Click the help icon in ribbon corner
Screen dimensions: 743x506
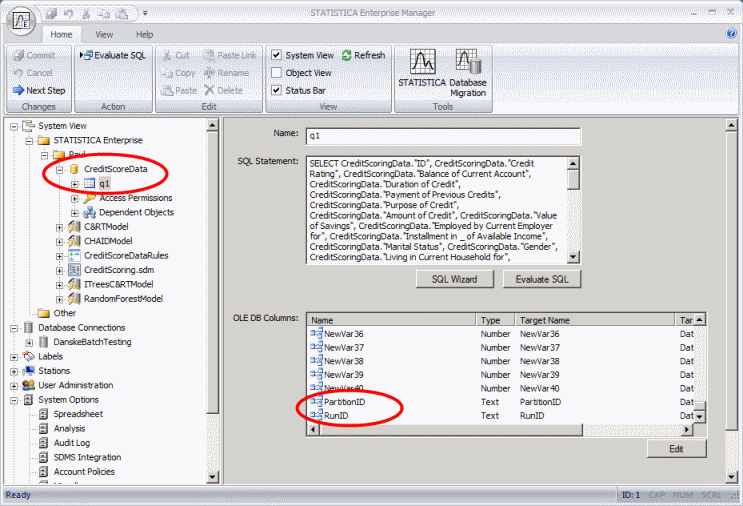pos(731,33)
